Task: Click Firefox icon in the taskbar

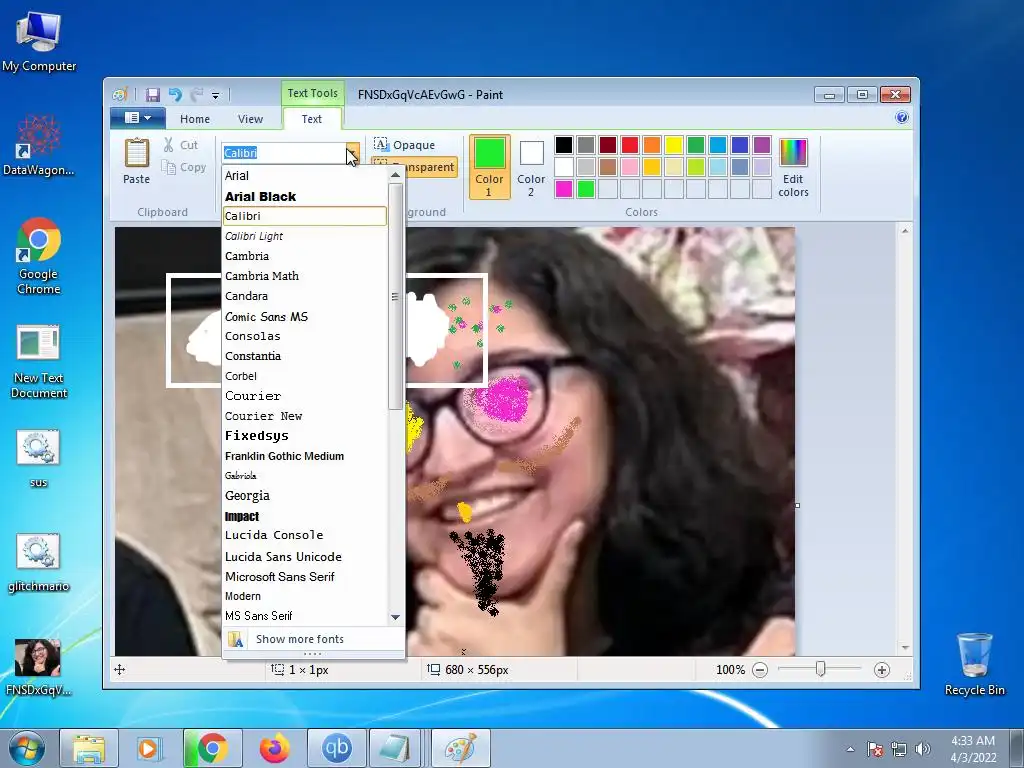Action: pyautogui.click(x=274, y=748)
